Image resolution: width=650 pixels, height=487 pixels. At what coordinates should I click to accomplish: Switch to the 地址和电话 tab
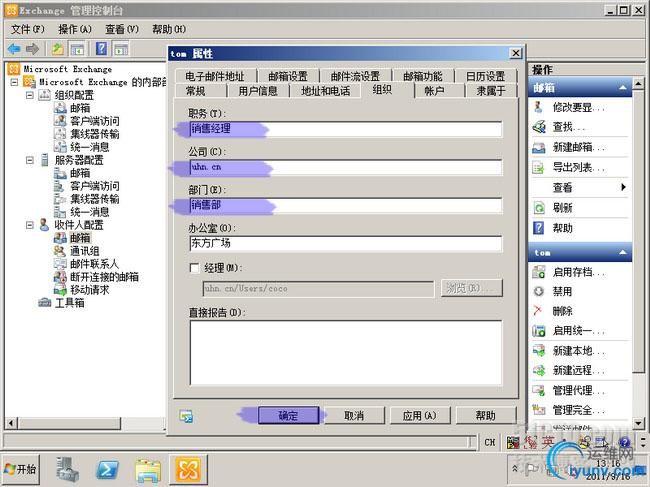326,91
